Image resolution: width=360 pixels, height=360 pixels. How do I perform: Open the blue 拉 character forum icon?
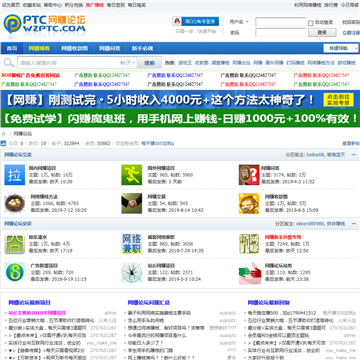click(x=15, y=175)
